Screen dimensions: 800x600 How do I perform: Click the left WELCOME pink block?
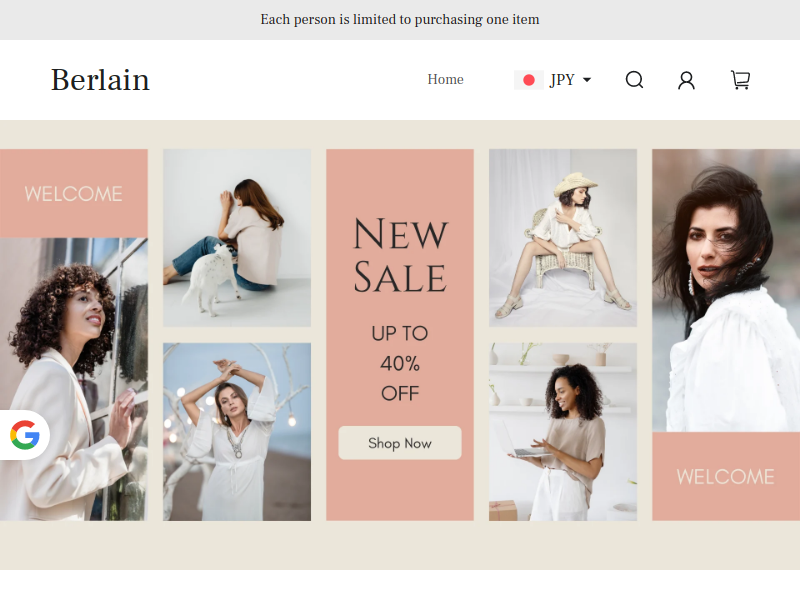74,193
